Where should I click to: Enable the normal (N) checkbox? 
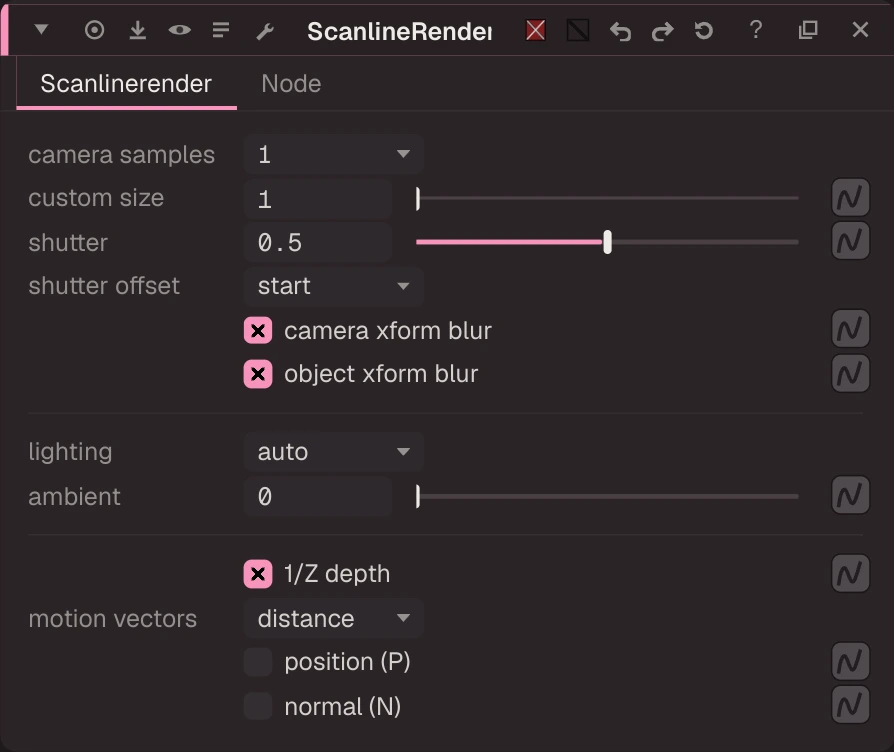[x=258, y=706]
